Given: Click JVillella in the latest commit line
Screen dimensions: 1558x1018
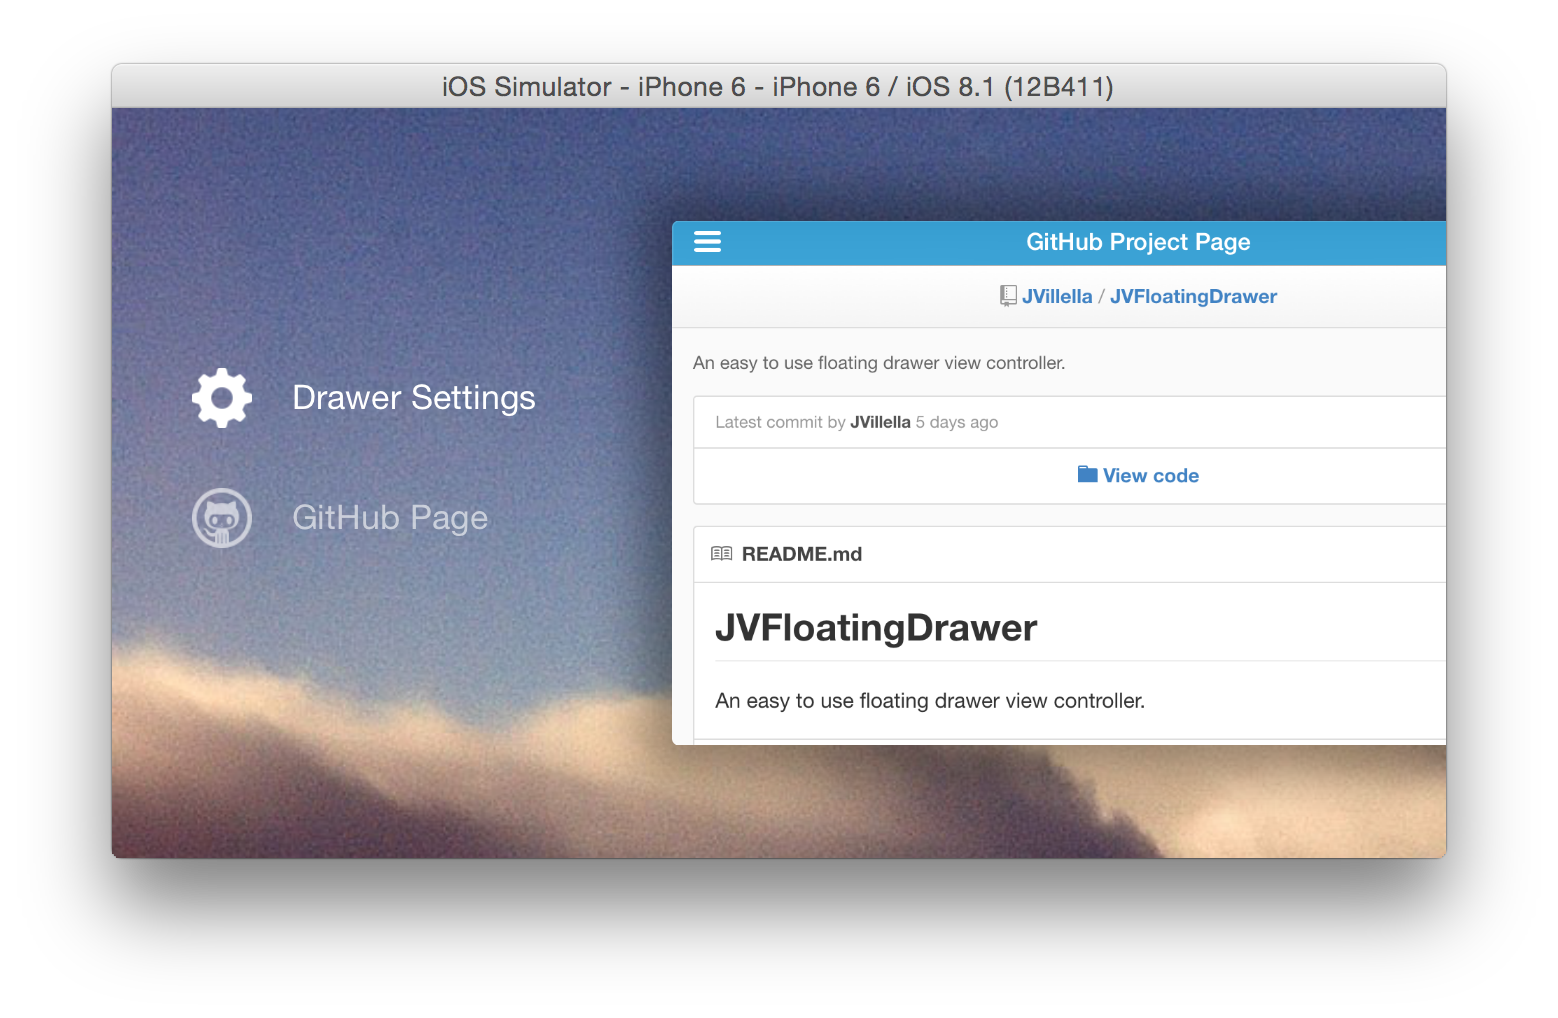Looking at the screenshot, I should (x=880, y=422).
